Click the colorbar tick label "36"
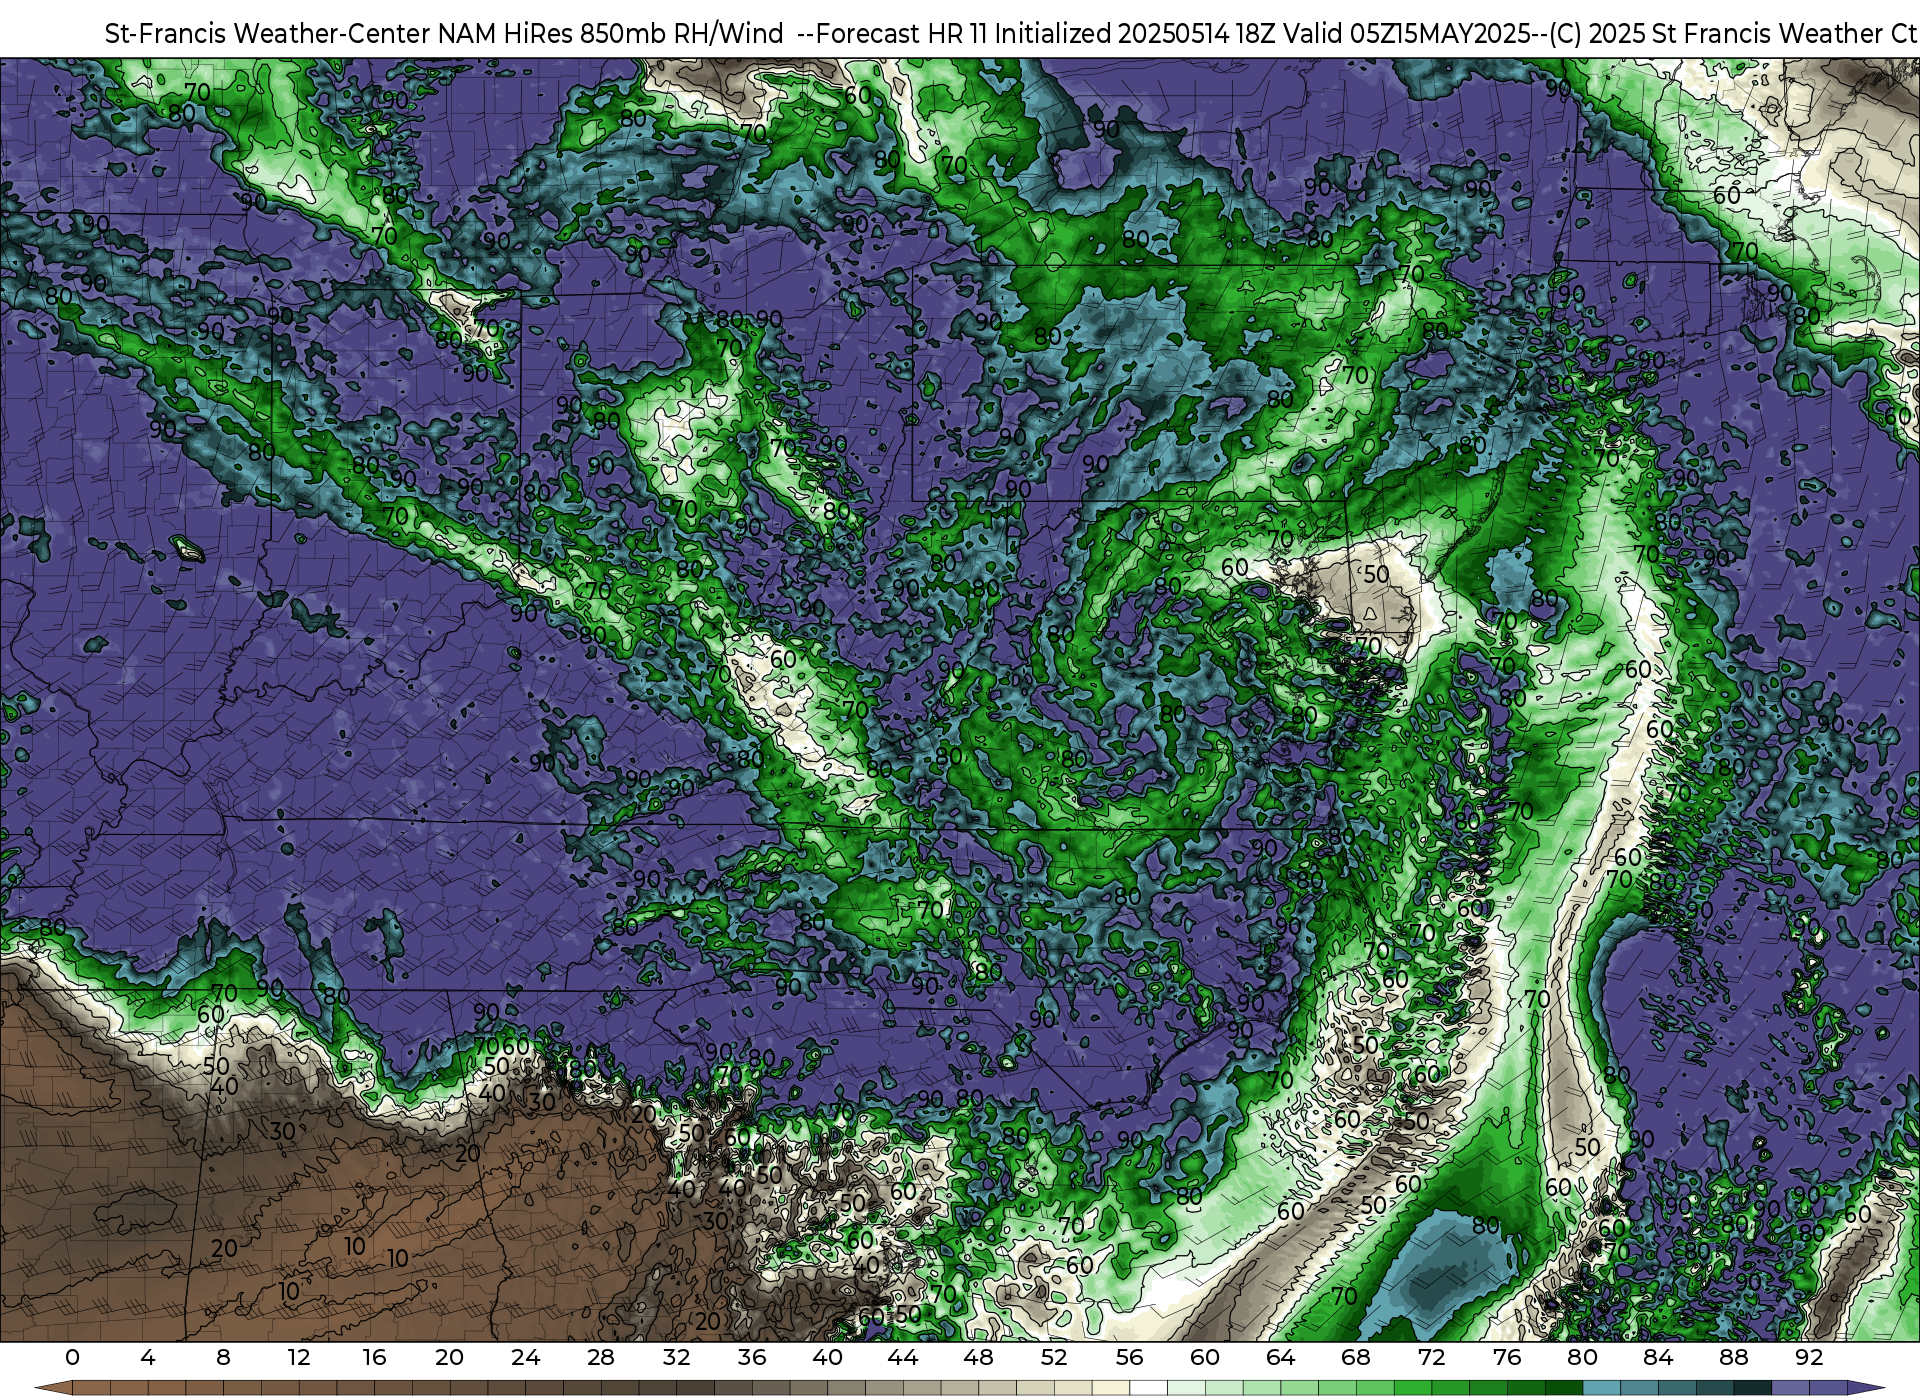The image size is (1920, 1400). point(752,1357)
